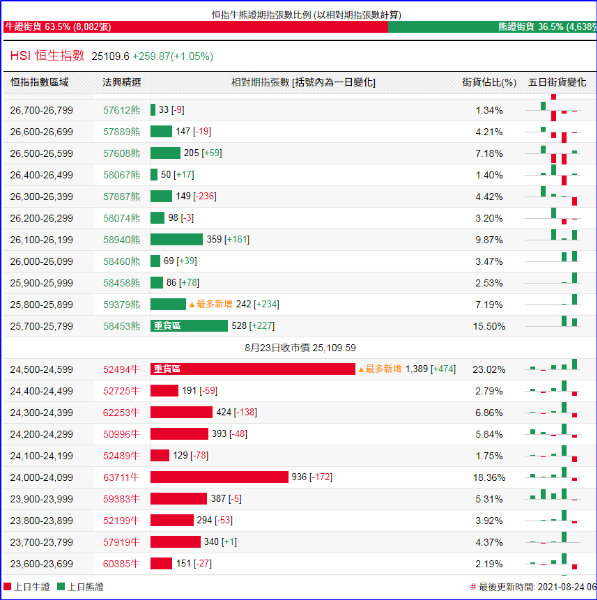This screenshot has width=597, height=600.
Task: Click the red bar for 24,300-24,399
Action: point(181,412)
